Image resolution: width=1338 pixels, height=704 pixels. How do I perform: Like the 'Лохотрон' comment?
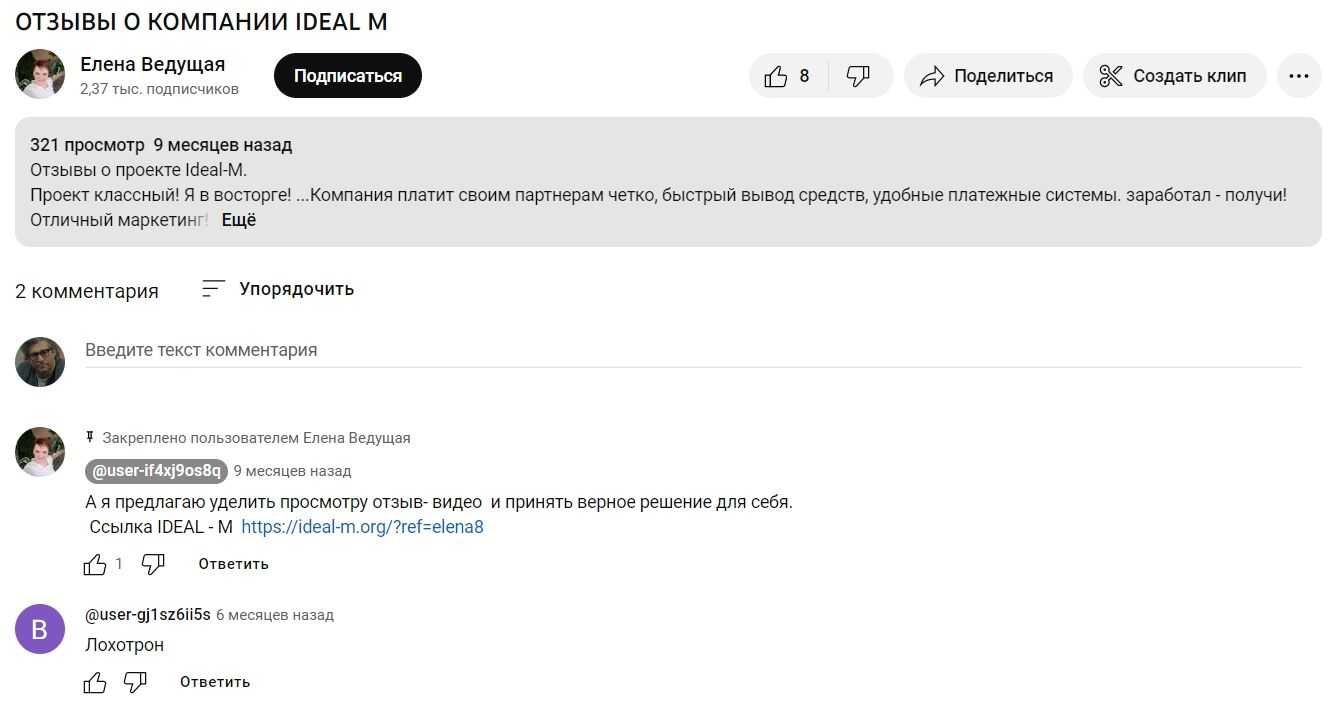(95, 682)
